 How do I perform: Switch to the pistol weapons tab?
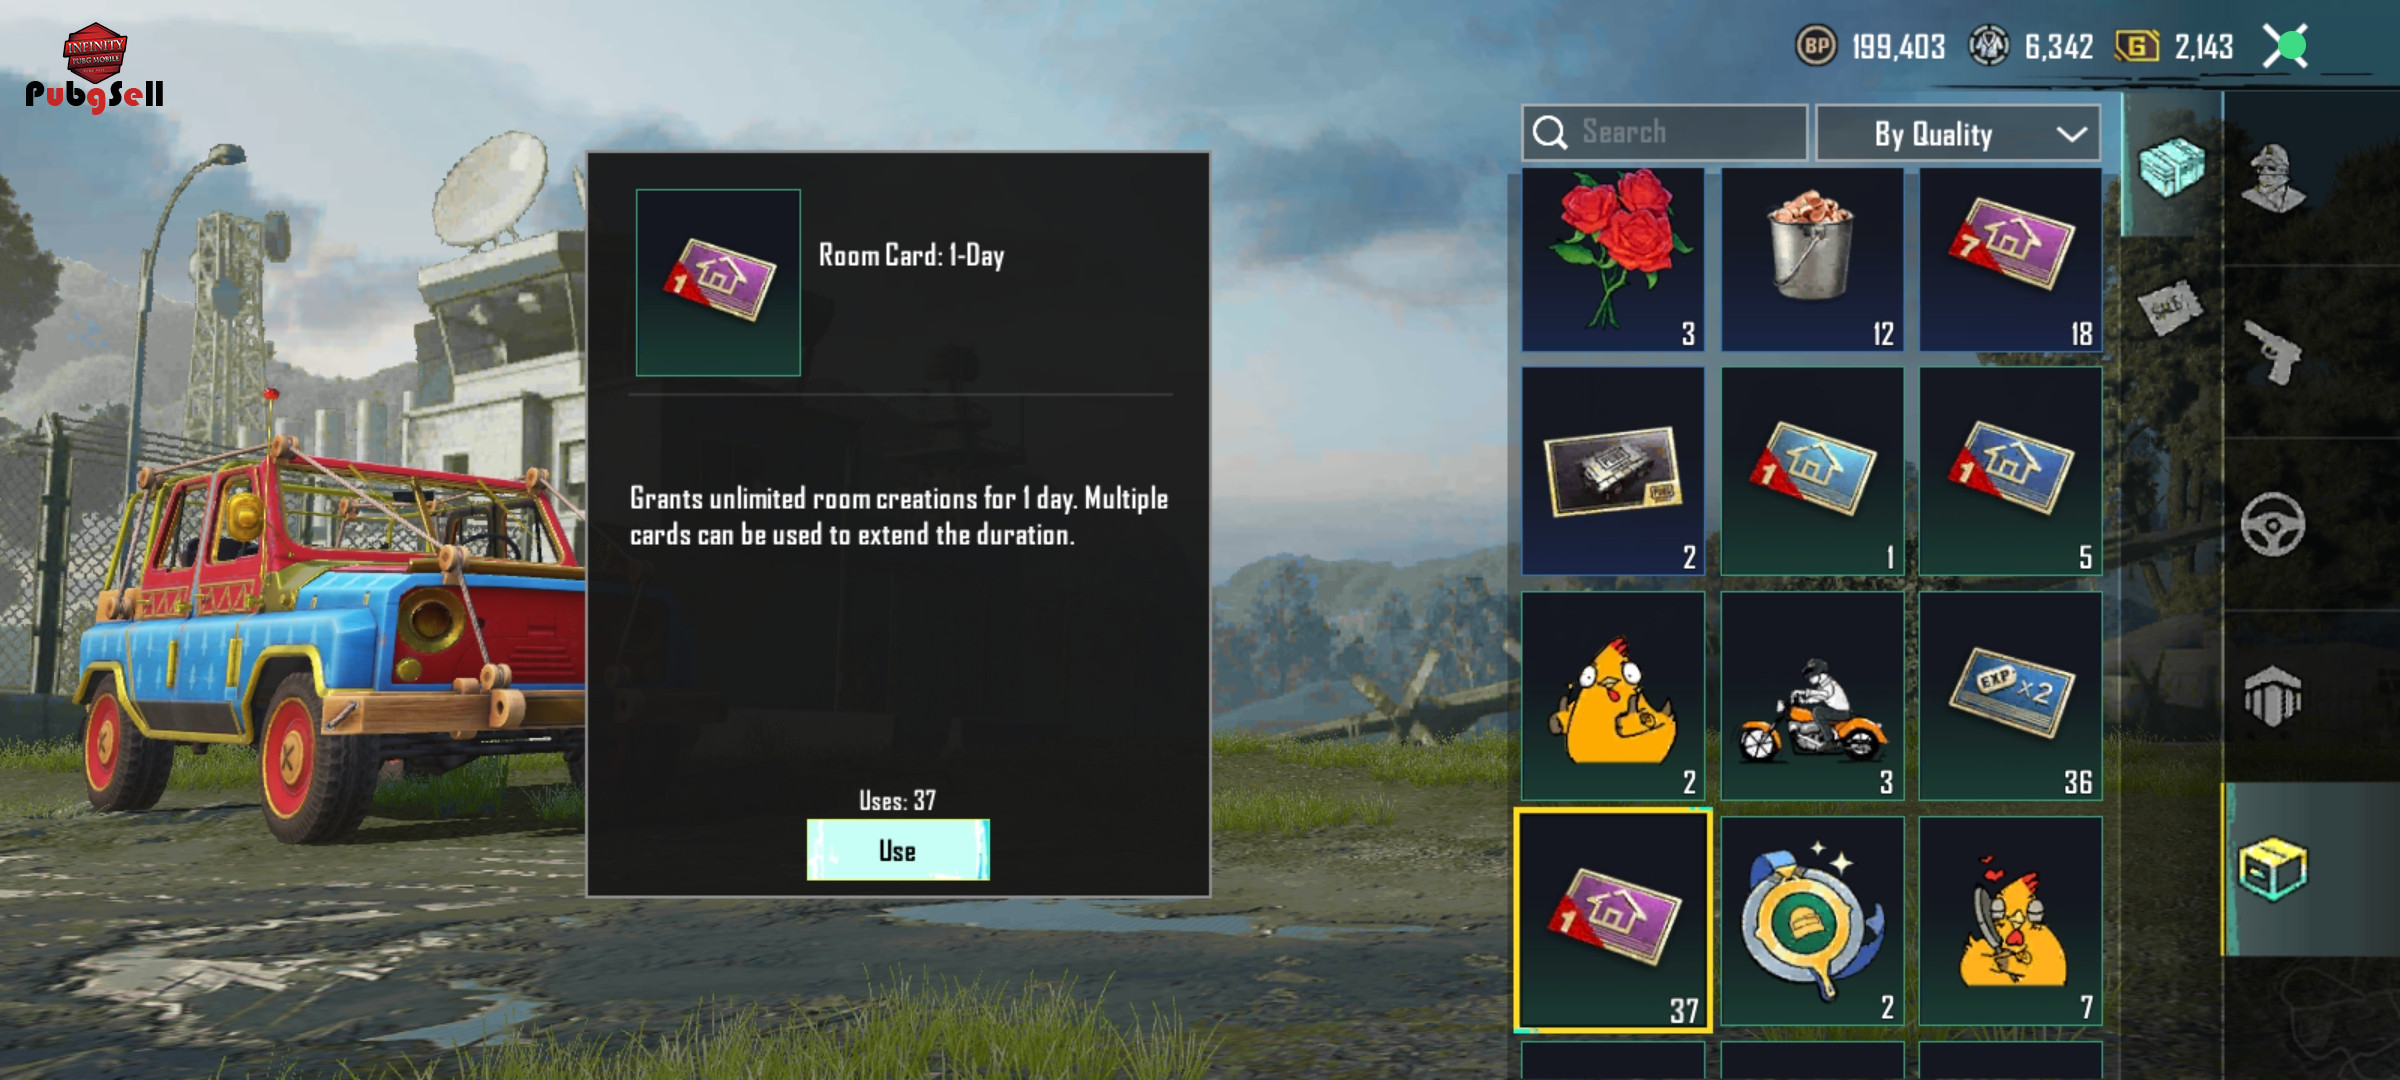(x=2273, y=352)
